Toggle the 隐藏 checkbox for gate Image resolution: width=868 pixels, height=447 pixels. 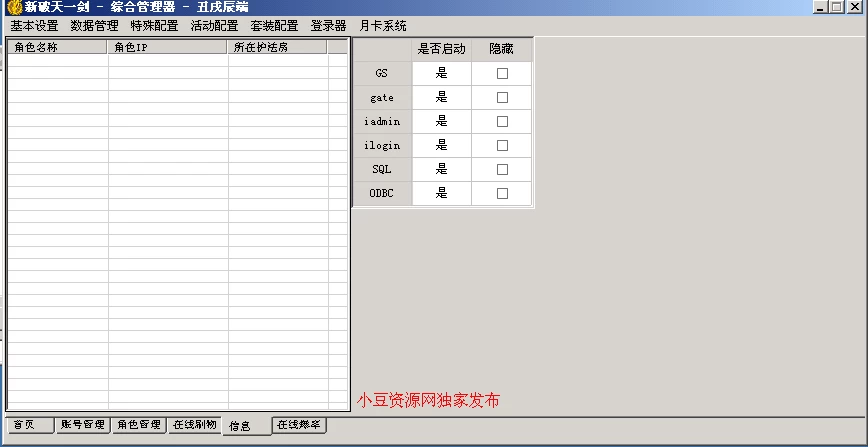pyautogui.click(x=502, y=97)
